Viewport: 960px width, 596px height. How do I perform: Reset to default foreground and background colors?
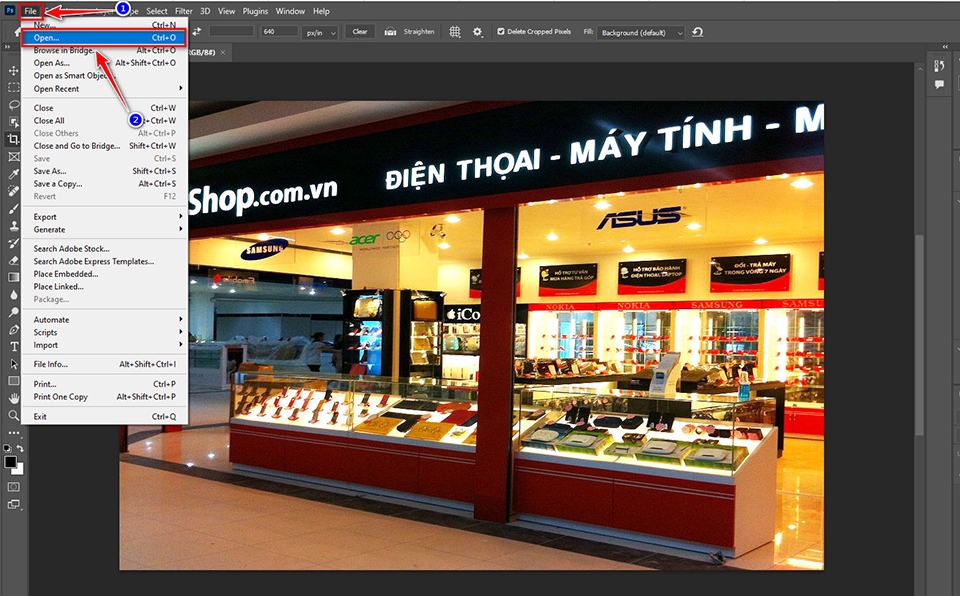tap(7, 448)
